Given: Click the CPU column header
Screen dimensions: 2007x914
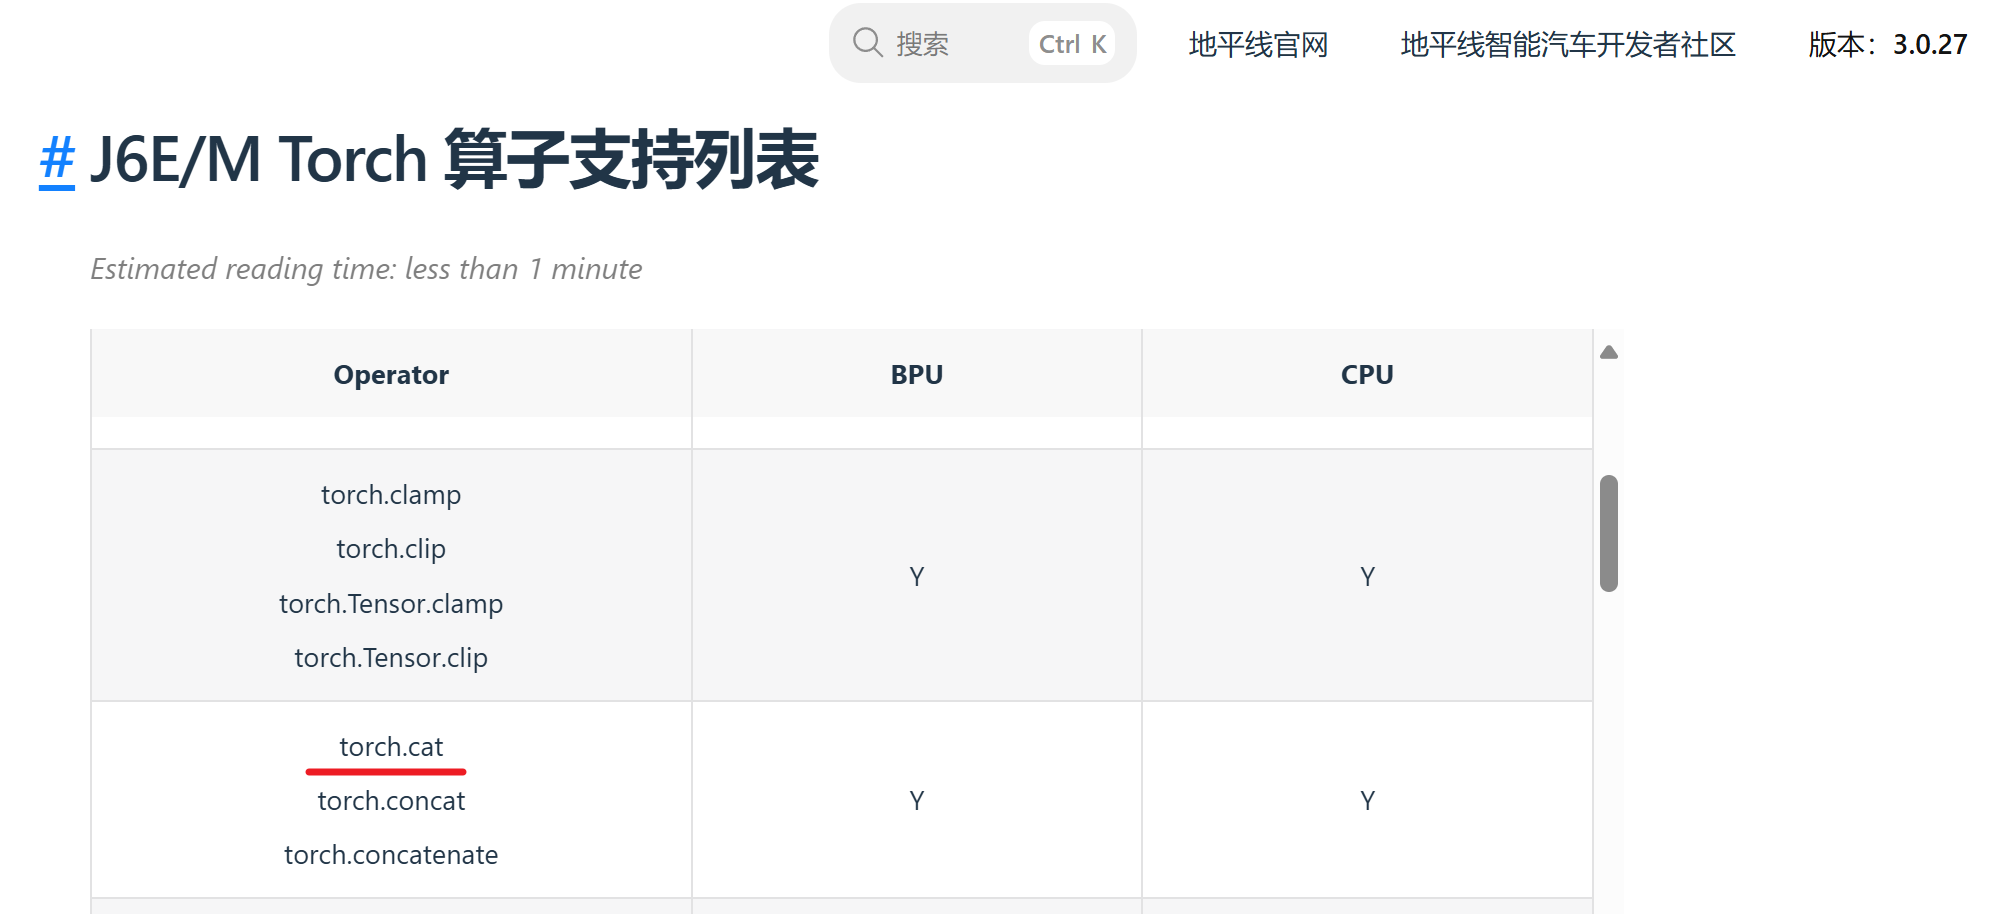Looking at the screenshot, I should (1366, 375).
